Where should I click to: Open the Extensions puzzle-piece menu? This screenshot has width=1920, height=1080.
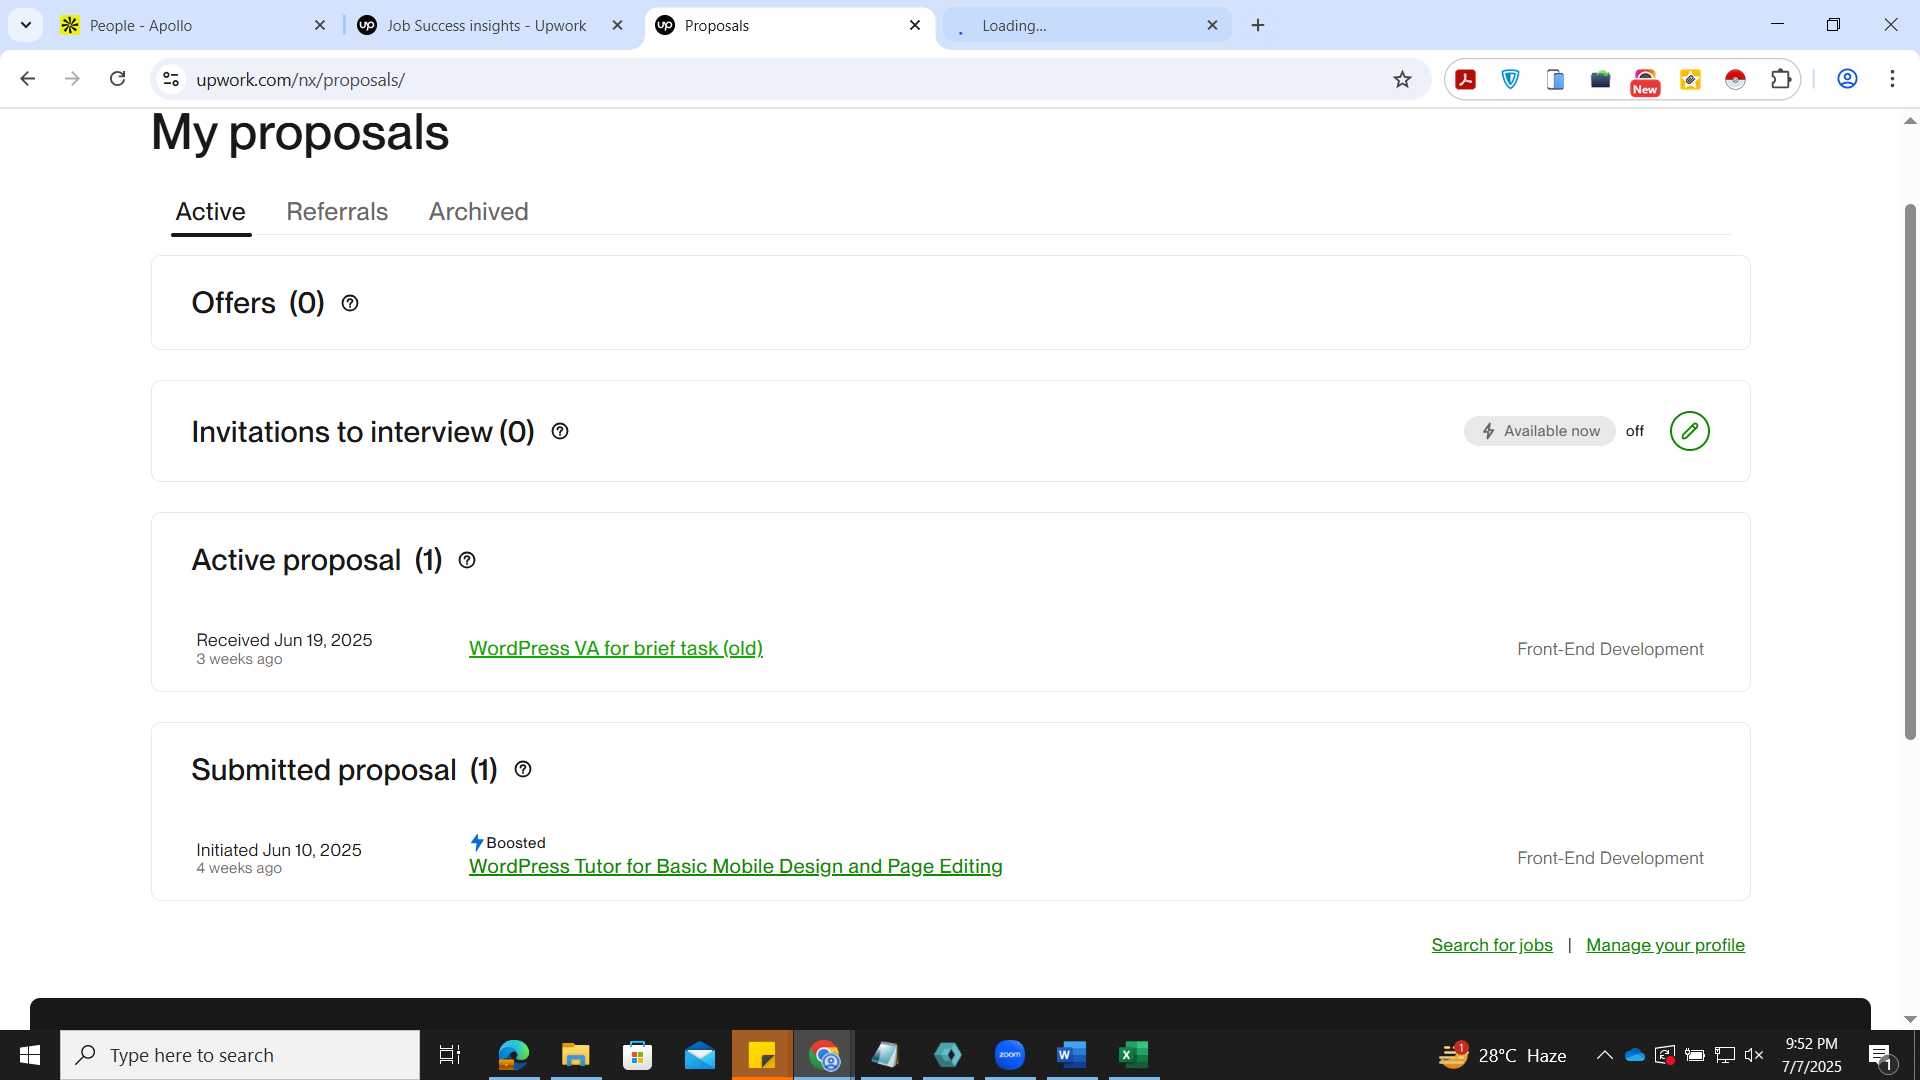click(x=1781, y=80)
